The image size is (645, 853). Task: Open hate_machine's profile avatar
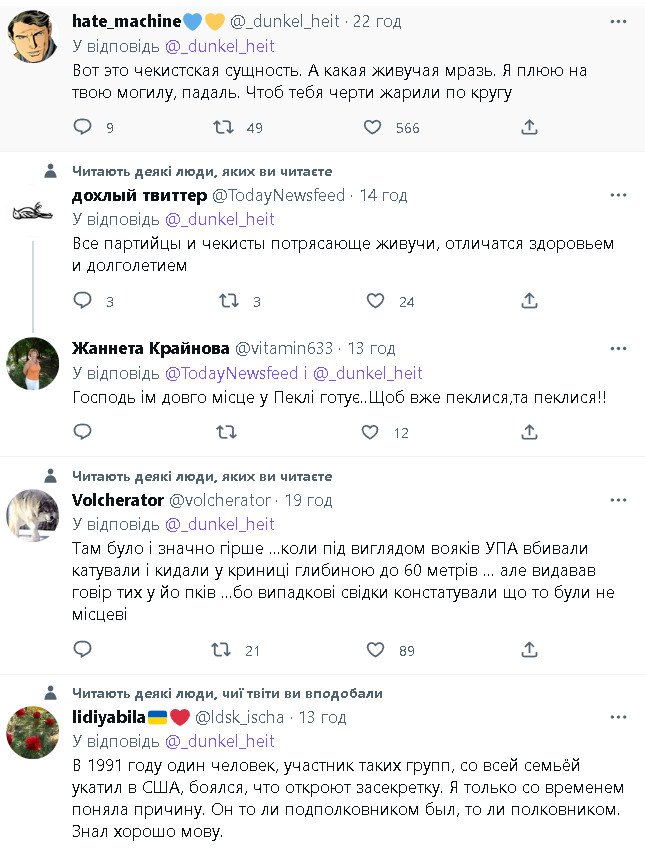pyautogui.click(x=32, y=35)
